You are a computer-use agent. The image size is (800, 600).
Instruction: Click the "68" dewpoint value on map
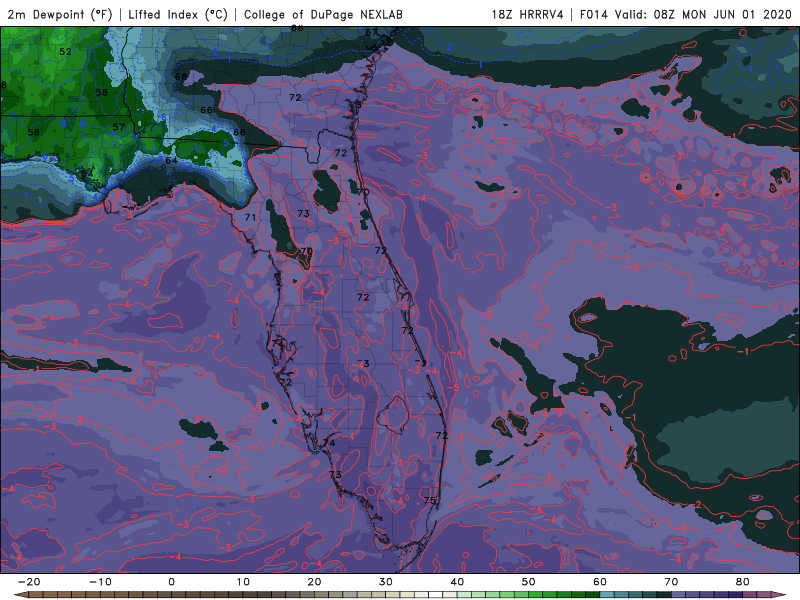(181, 77)
